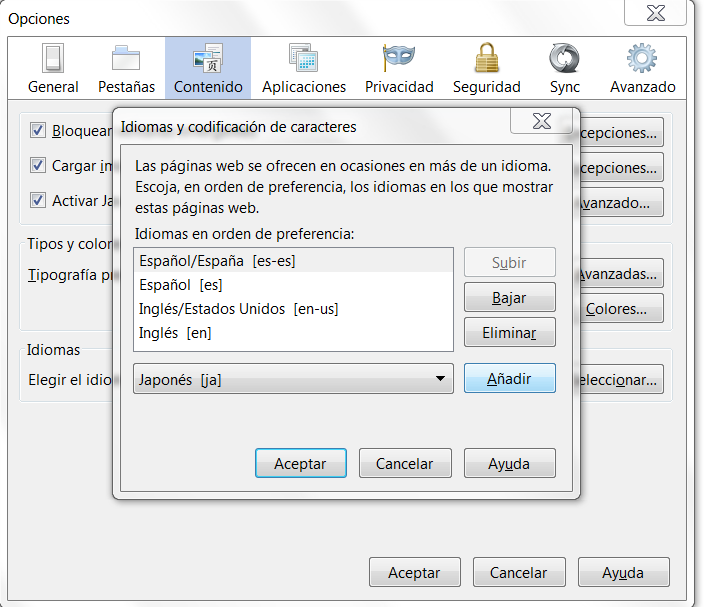Uncheck the Cargar imágenes checkbox
706x607 pixels.
point(38,166)
